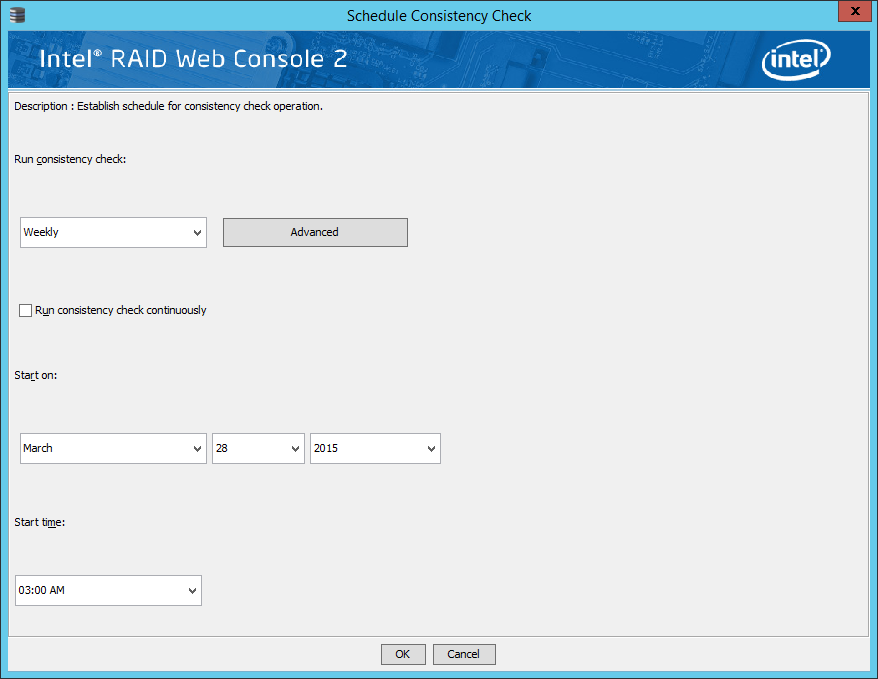
Task: Open the 03:00 AM start time dropdown
Action: (x=108, y=591)
